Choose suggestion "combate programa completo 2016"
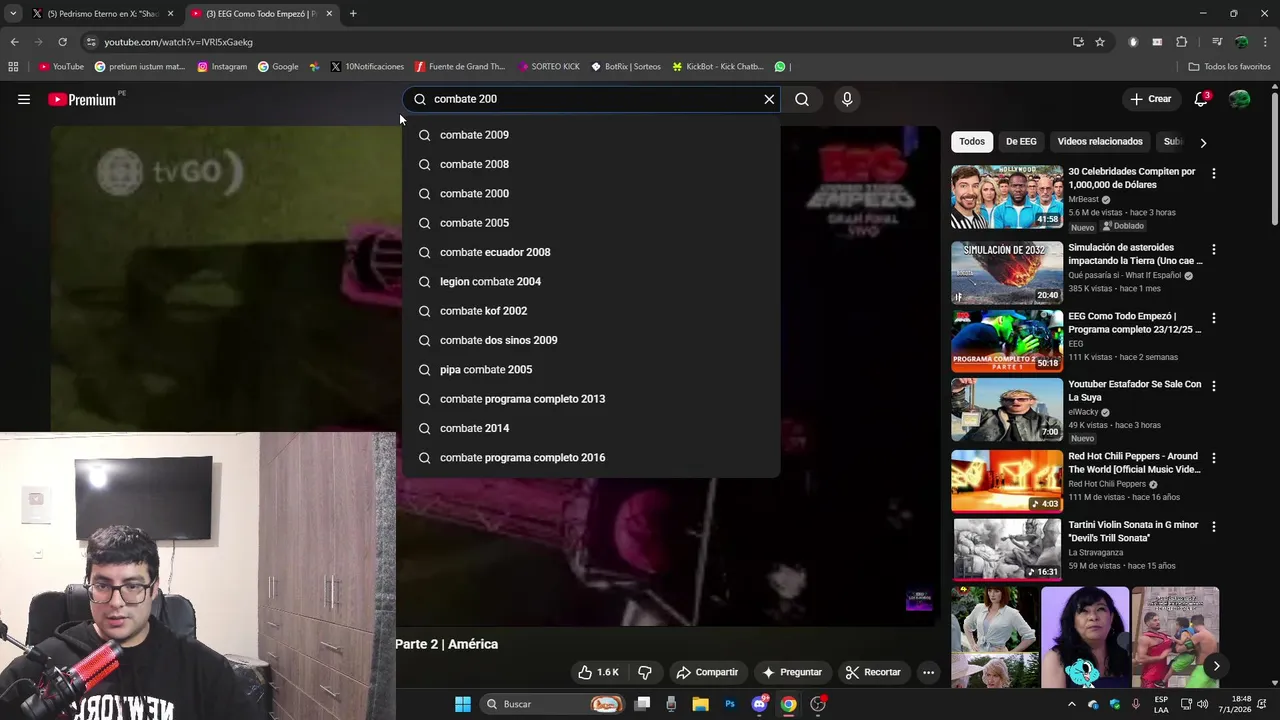The image size is (1280, 720). click(590, 457)
